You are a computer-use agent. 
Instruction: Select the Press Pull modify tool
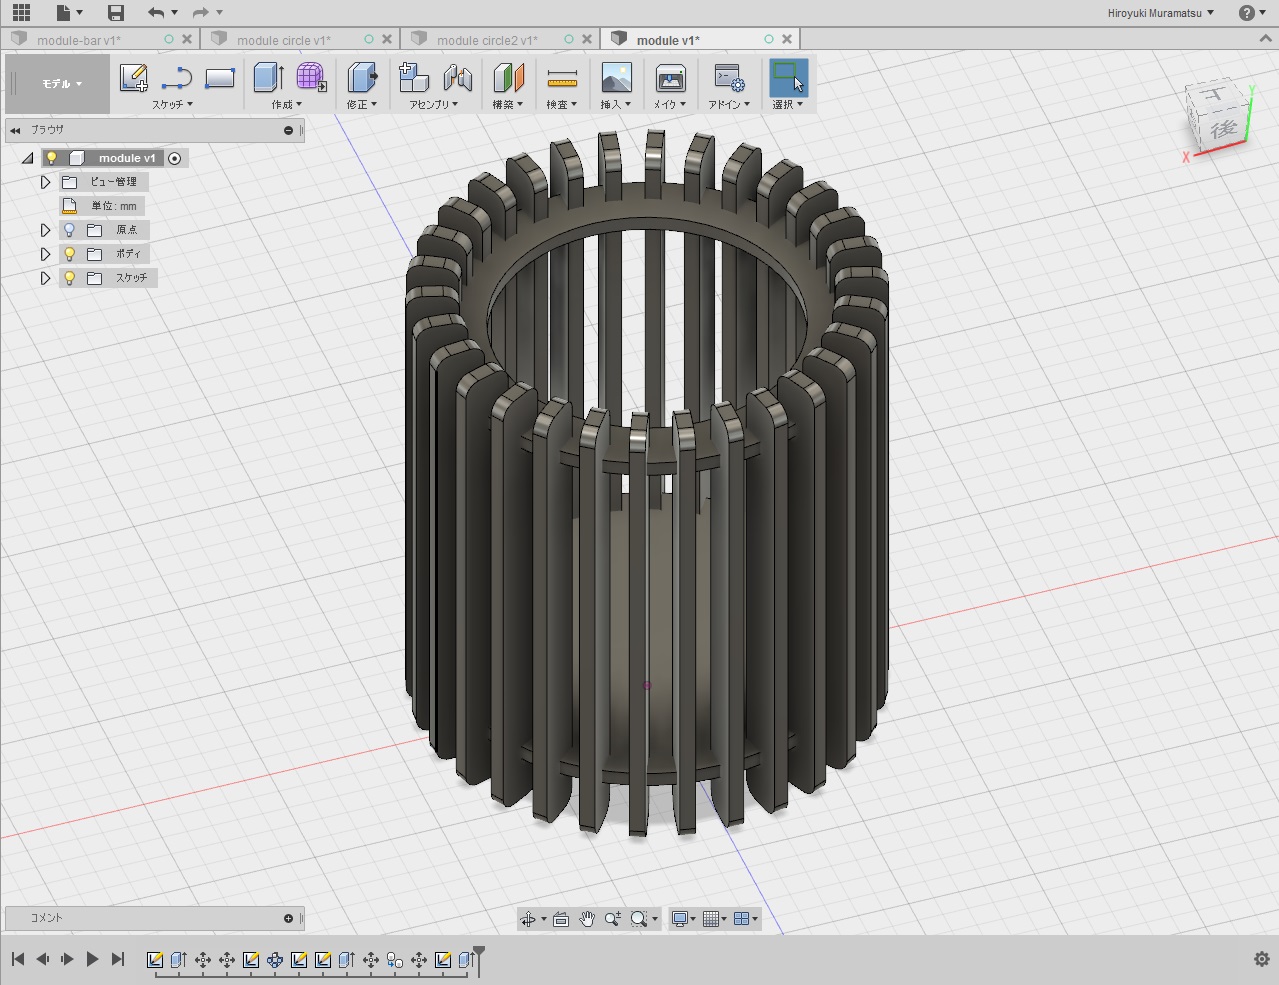[x=362, y=77]
